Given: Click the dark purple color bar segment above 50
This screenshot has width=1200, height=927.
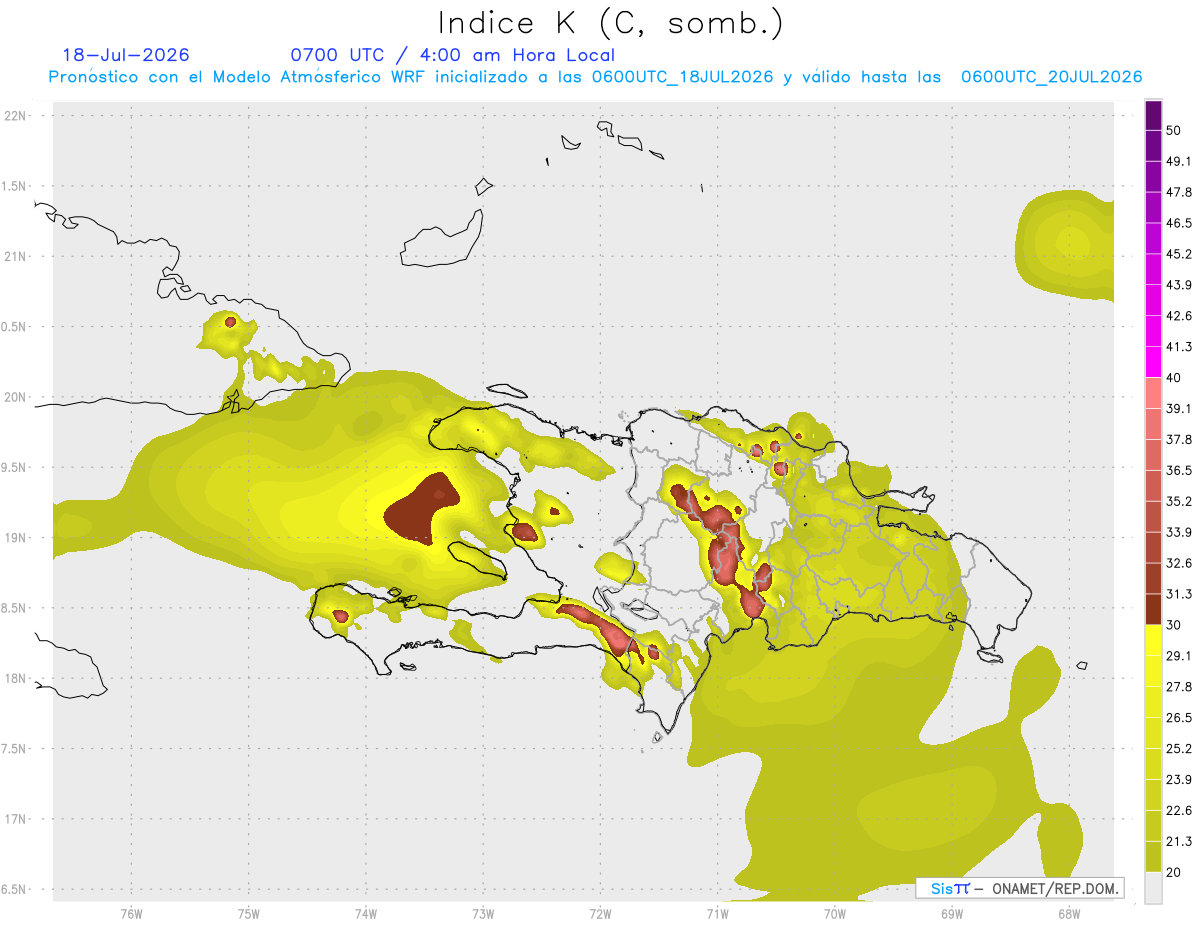Looking at the screenshot, I should (1154, 115).
